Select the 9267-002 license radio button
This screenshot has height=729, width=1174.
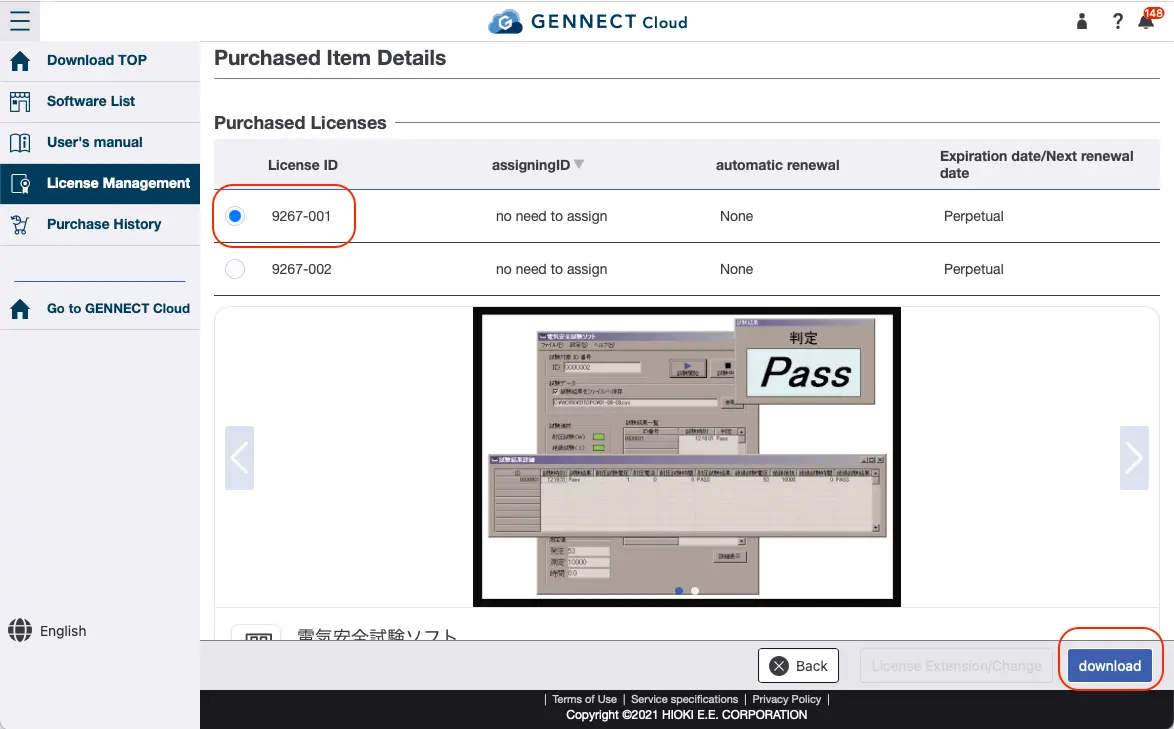click(x=235, y=269)
